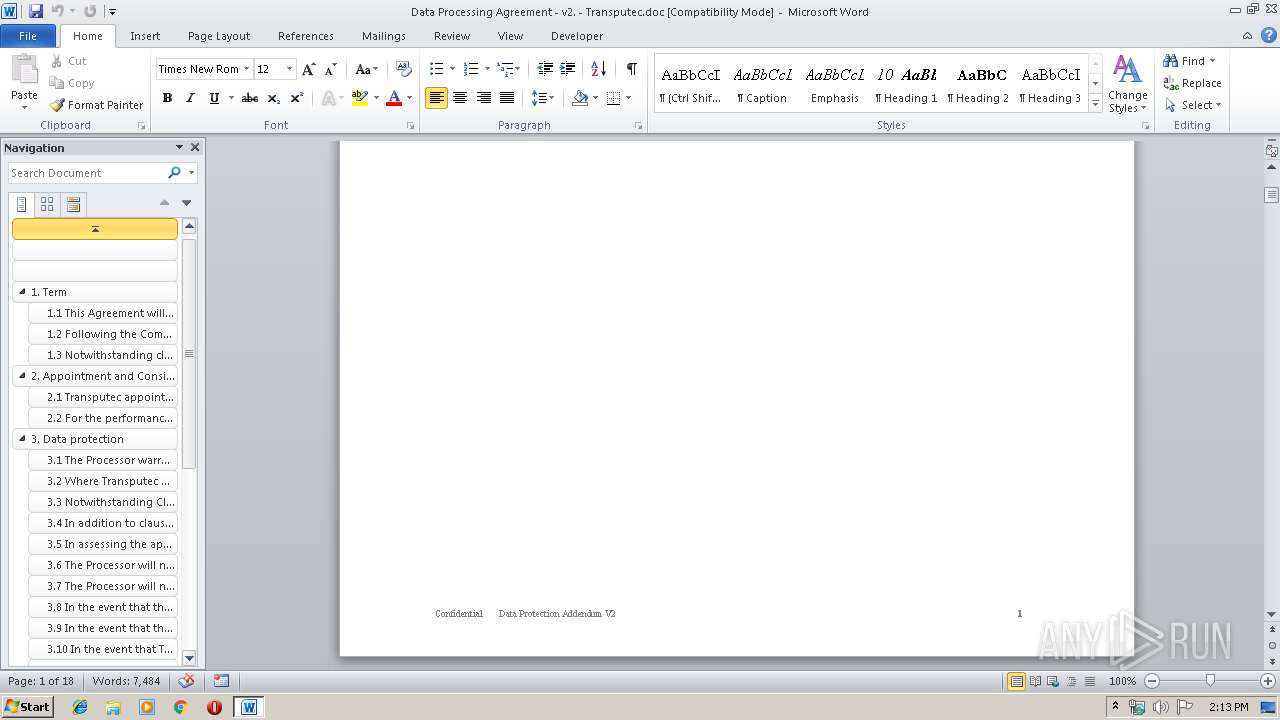Apply paragraph shading color
Image resolution: width=1280 pixels, height=720 pixels.
(580, 98)
